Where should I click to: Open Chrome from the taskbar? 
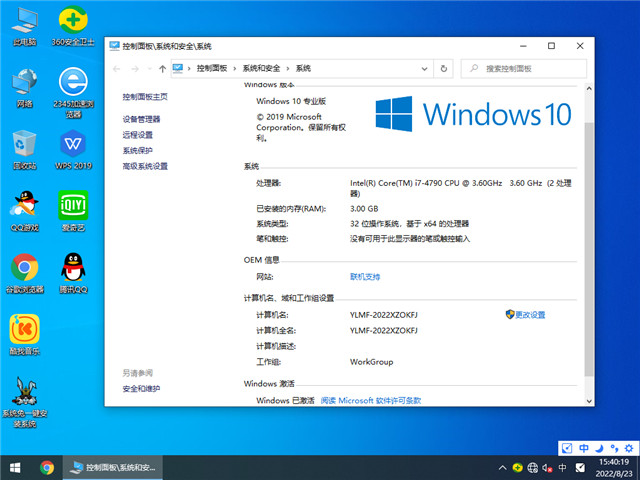coord(47,468)
